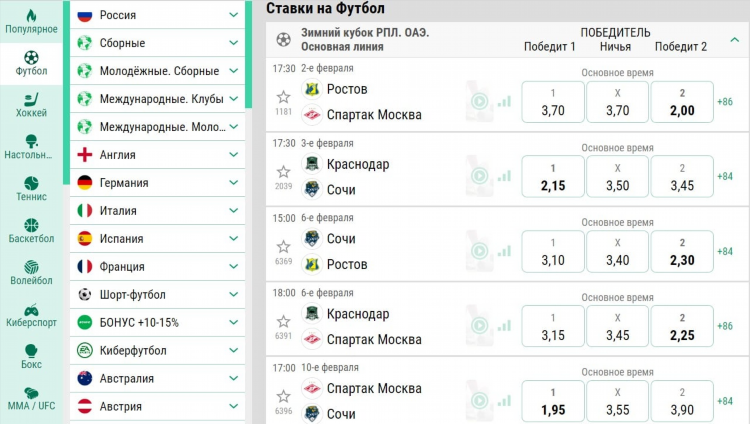Click the green league list scrollbar
Viewport: 750px width, 424px height.
click(248, 55)
